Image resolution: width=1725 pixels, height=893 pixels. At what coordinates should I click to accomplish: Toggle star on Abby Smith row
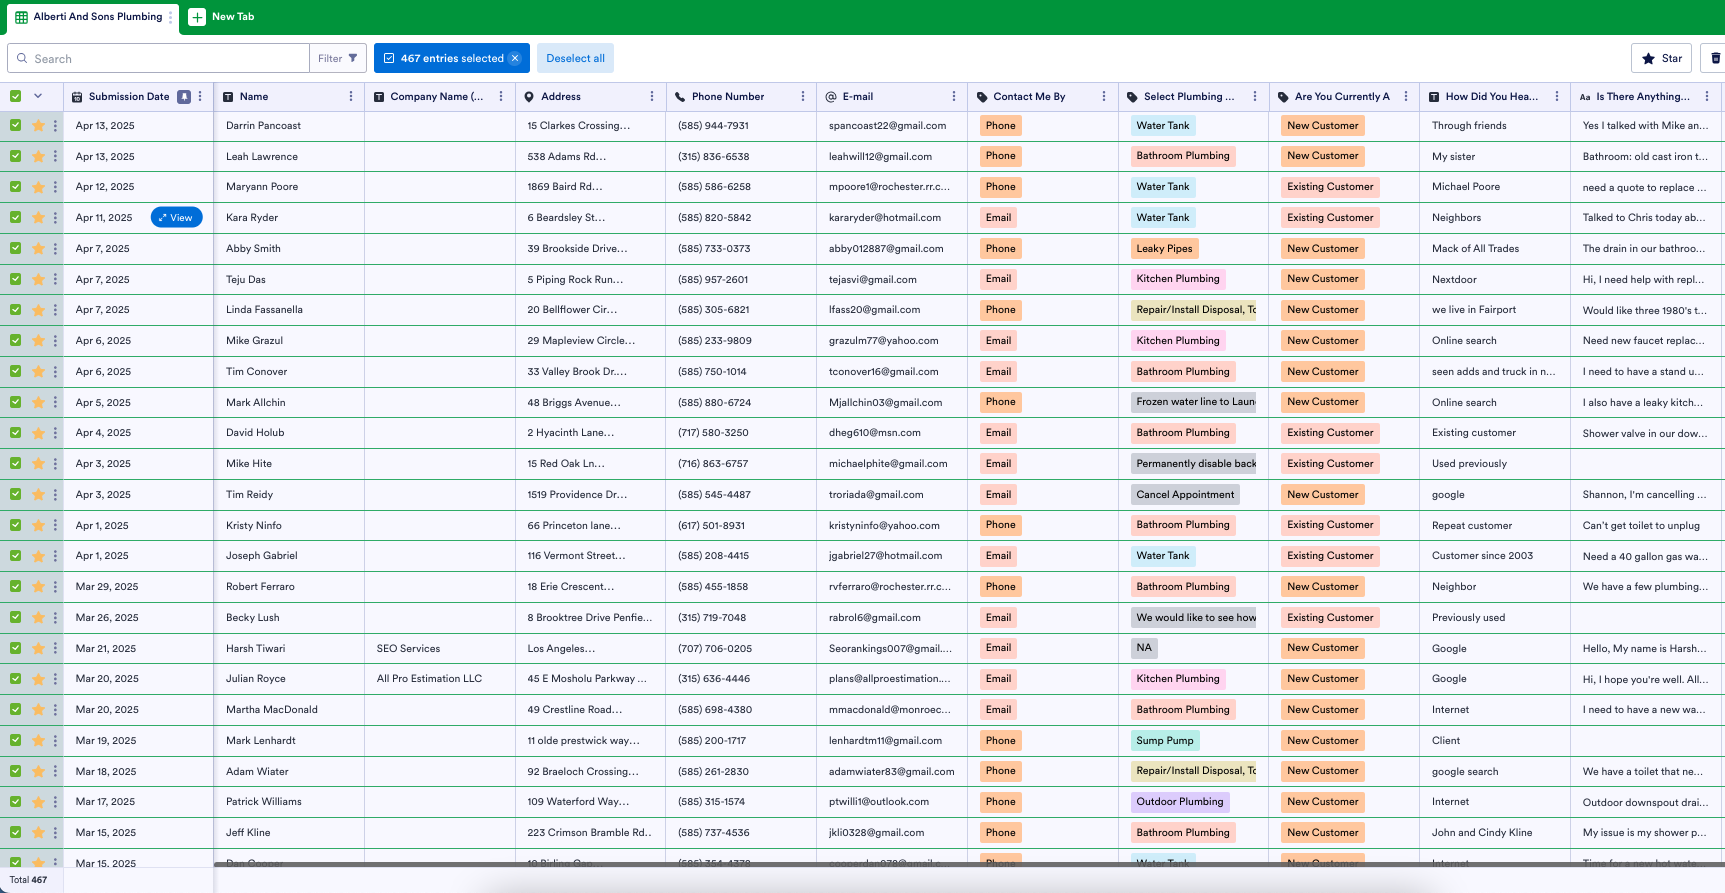coord(38,249)
